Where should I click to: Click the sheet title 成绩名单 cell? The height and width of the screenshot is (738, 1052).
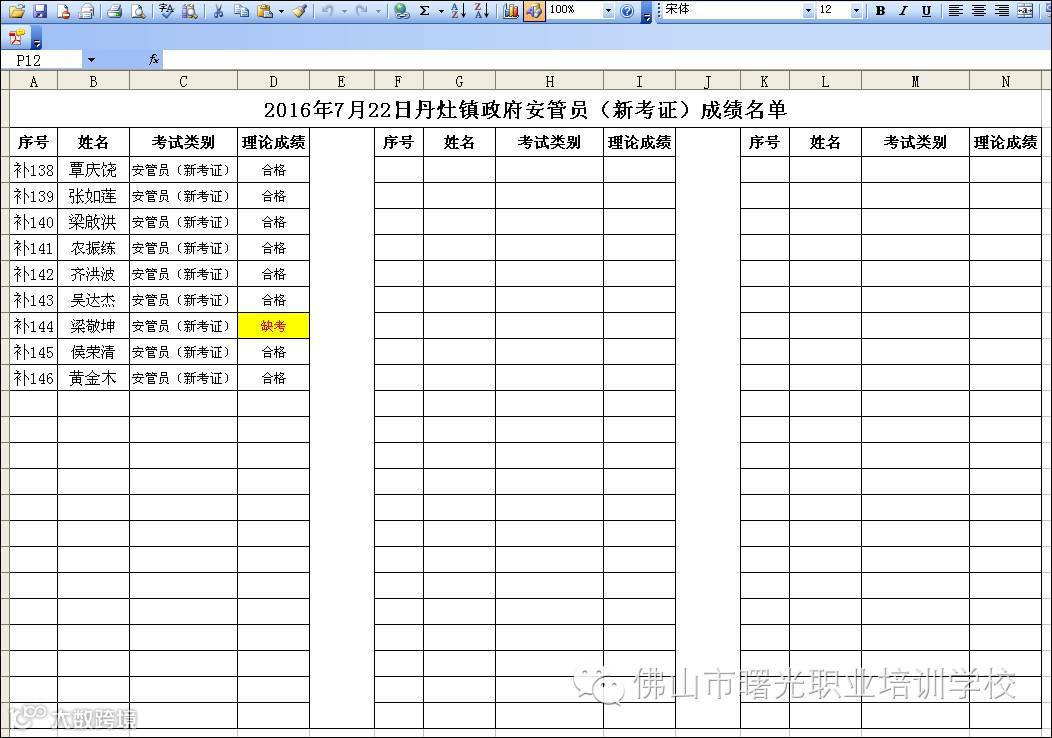pos(525,109)
